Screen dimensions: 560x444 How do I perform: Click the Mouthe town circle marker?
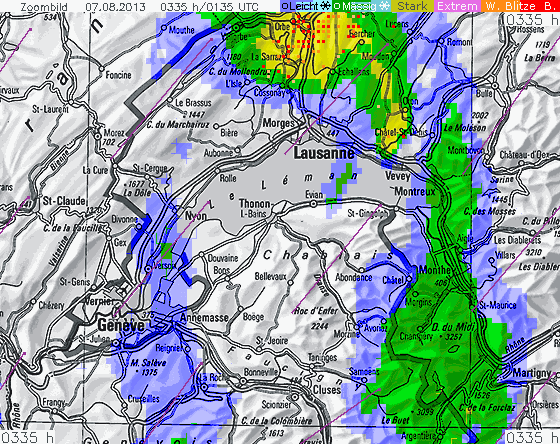(164, 28)
